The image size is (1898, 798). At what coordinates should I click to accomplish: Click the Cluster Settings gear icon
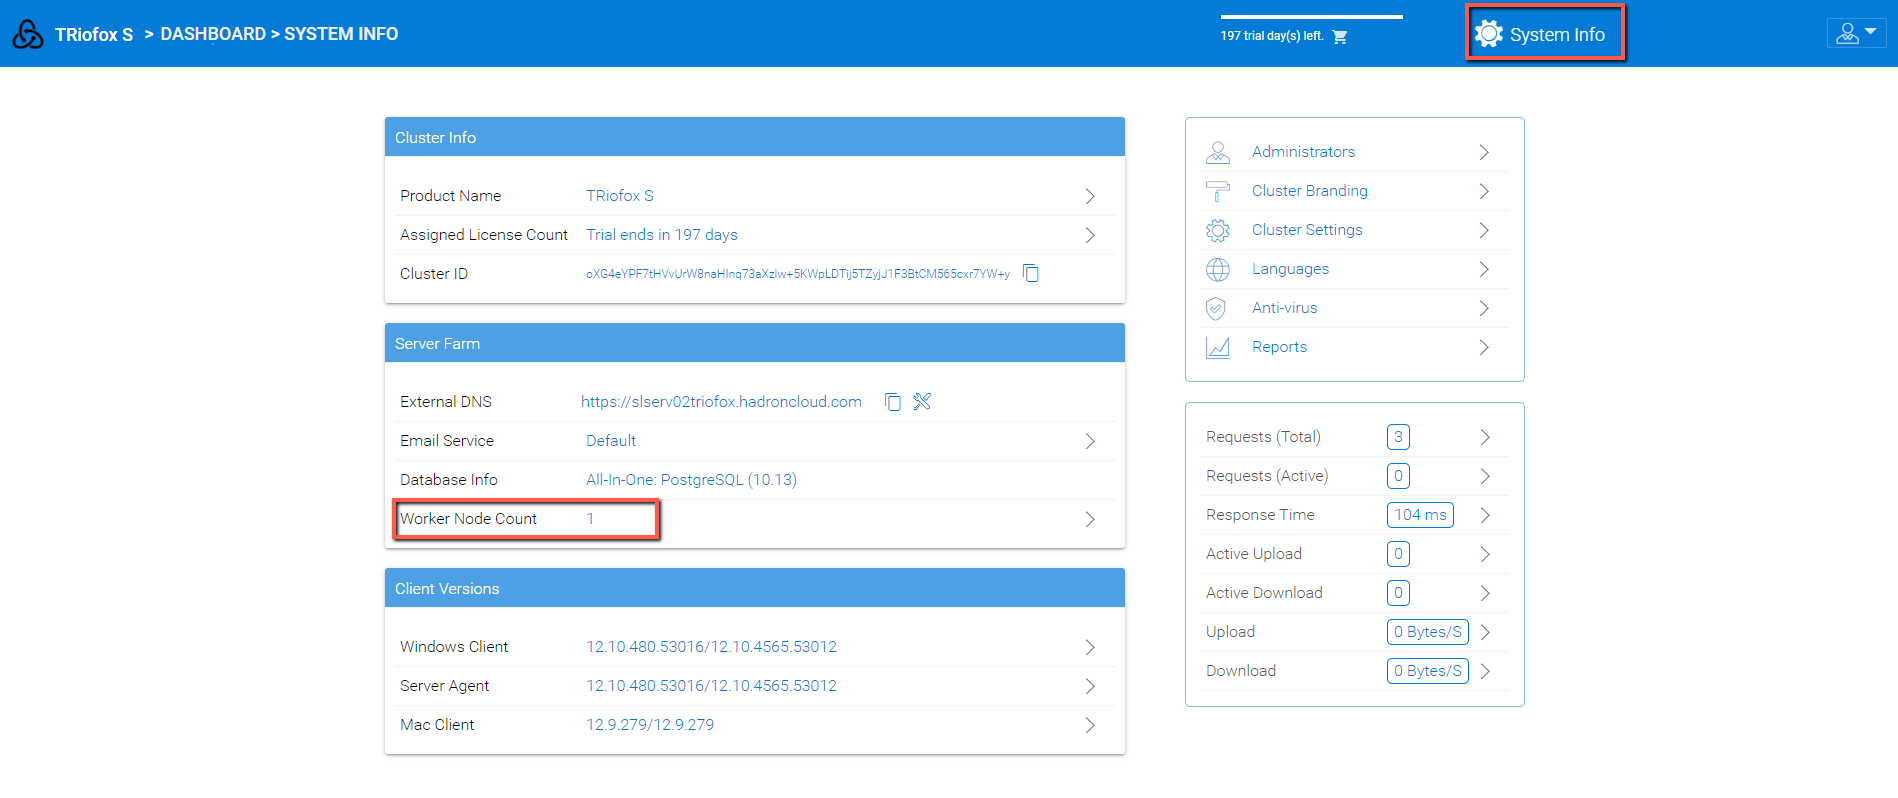1218,230
